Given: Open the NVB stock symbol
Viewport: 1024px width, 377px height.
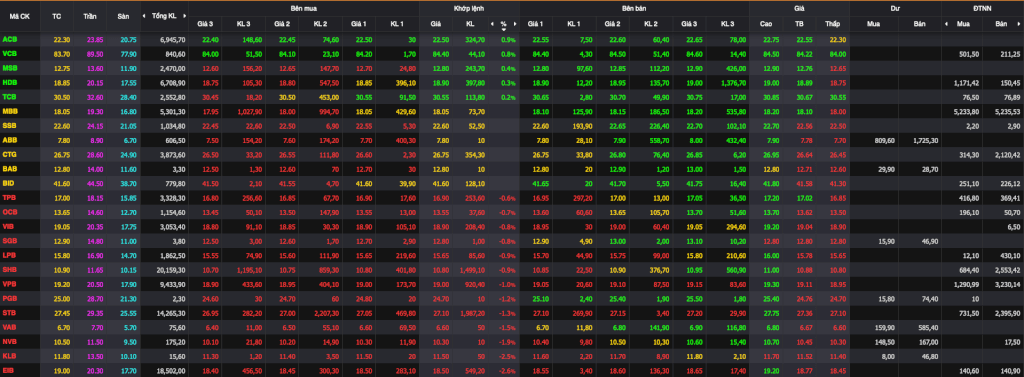Looking at the screenshot, I should point(10,341).
